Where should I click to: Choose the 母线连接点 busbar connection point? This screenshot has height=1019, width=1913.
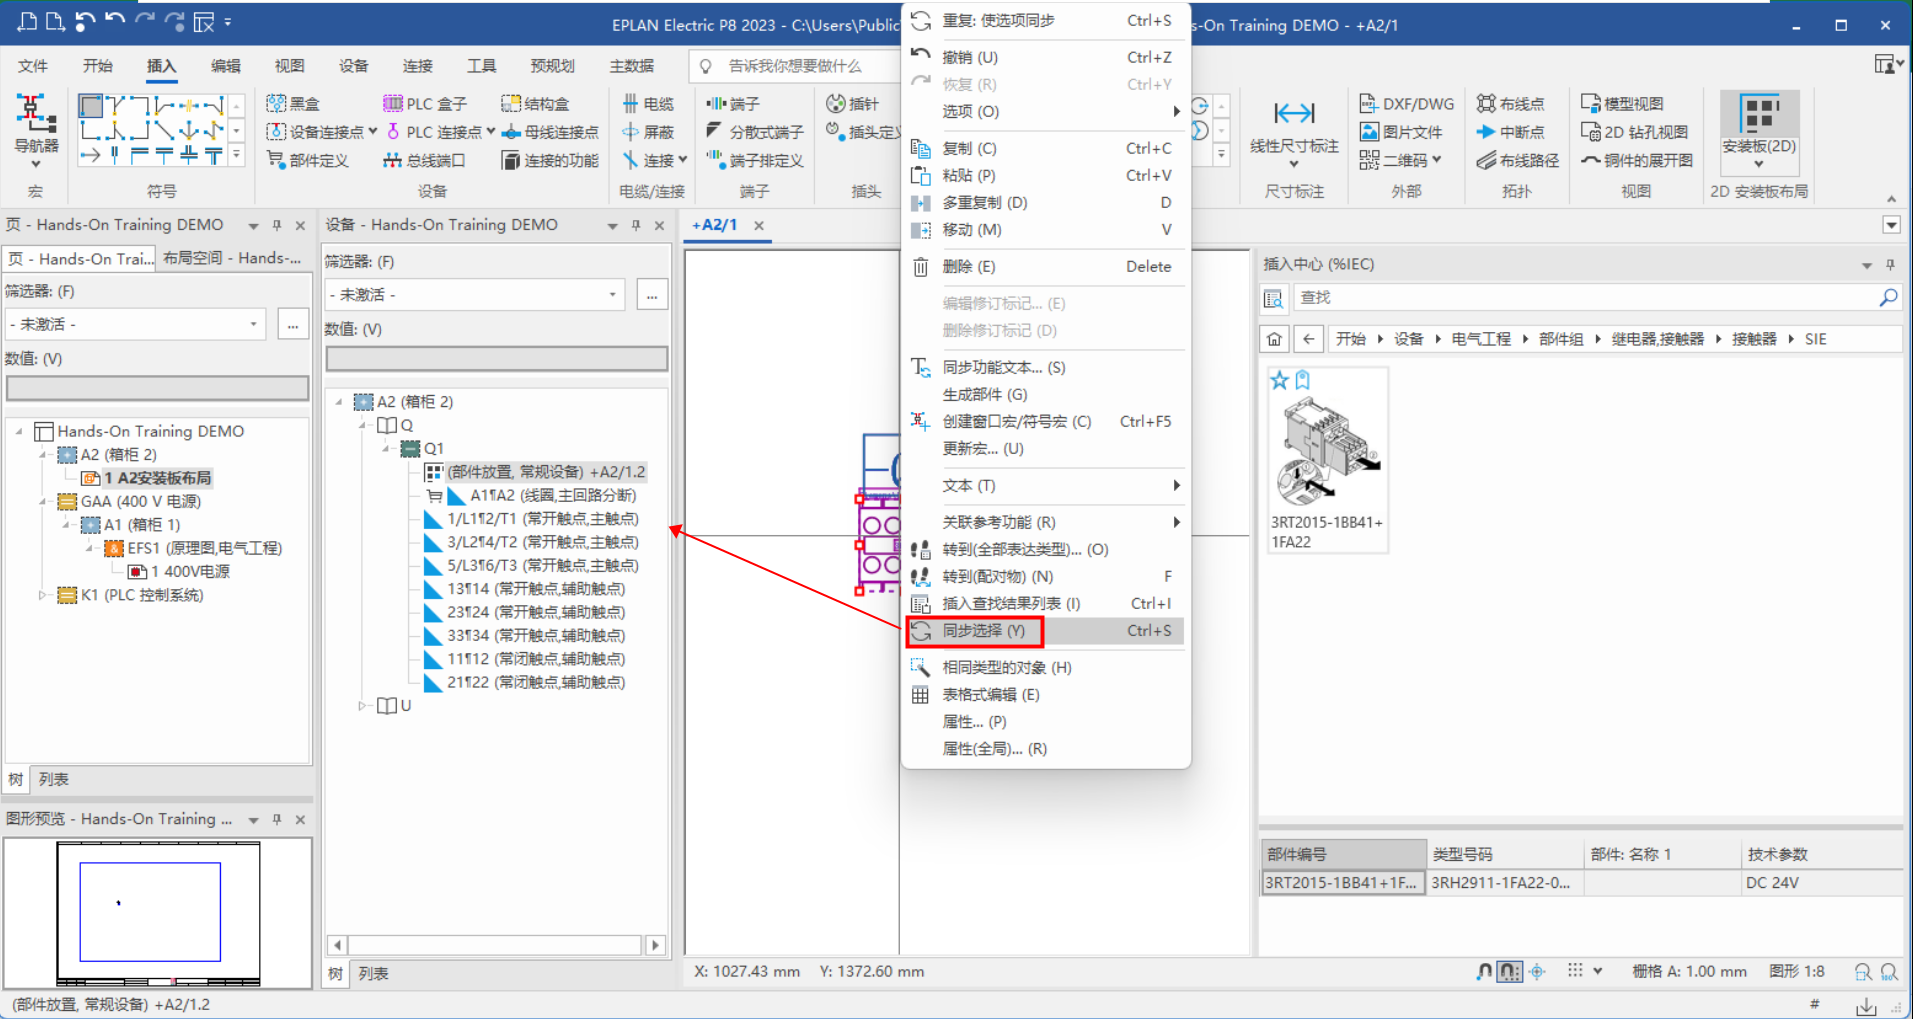550,132
